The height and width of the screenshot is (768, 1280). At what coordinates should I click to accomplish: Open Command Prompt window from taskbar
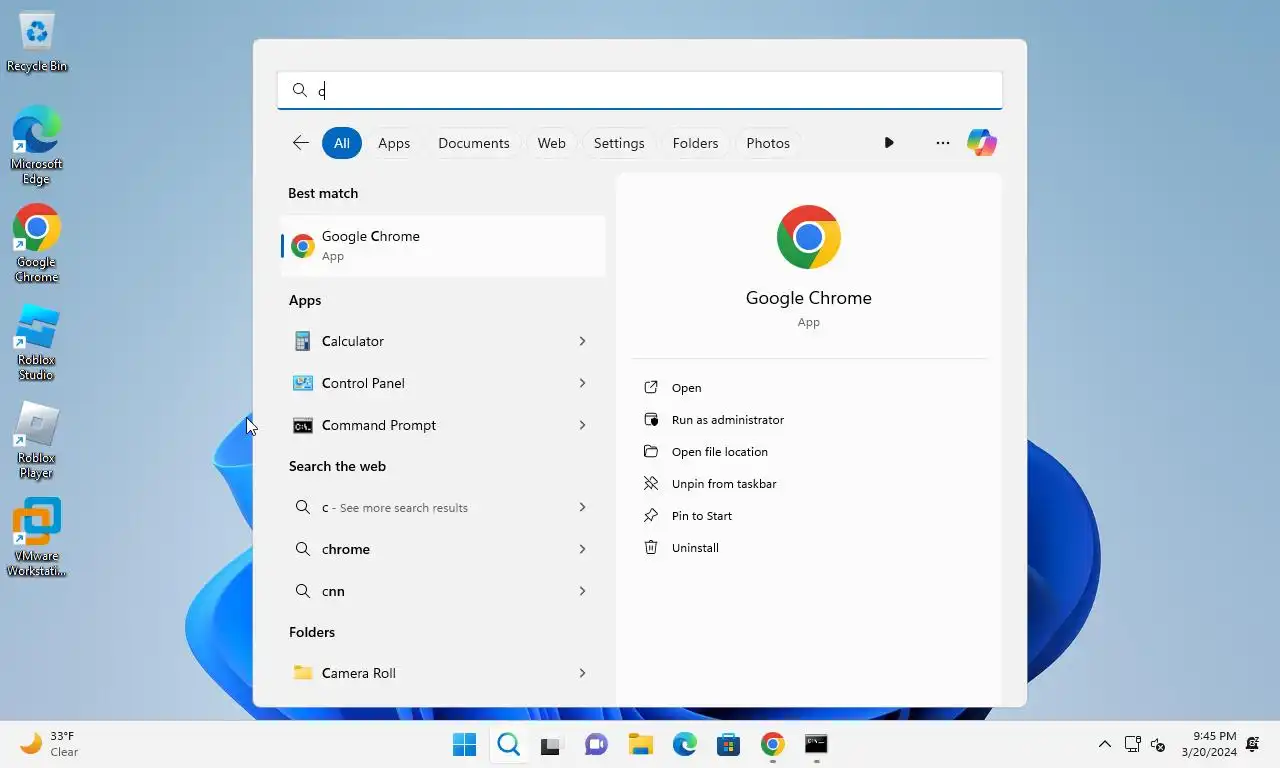click(816, 744)
